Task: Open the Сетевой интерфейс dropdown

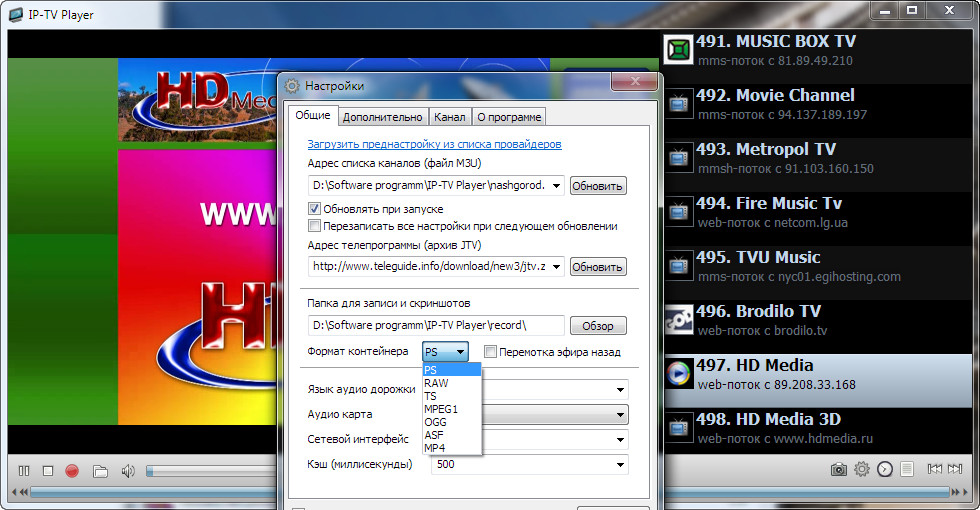Action: [x=620, y=439]
